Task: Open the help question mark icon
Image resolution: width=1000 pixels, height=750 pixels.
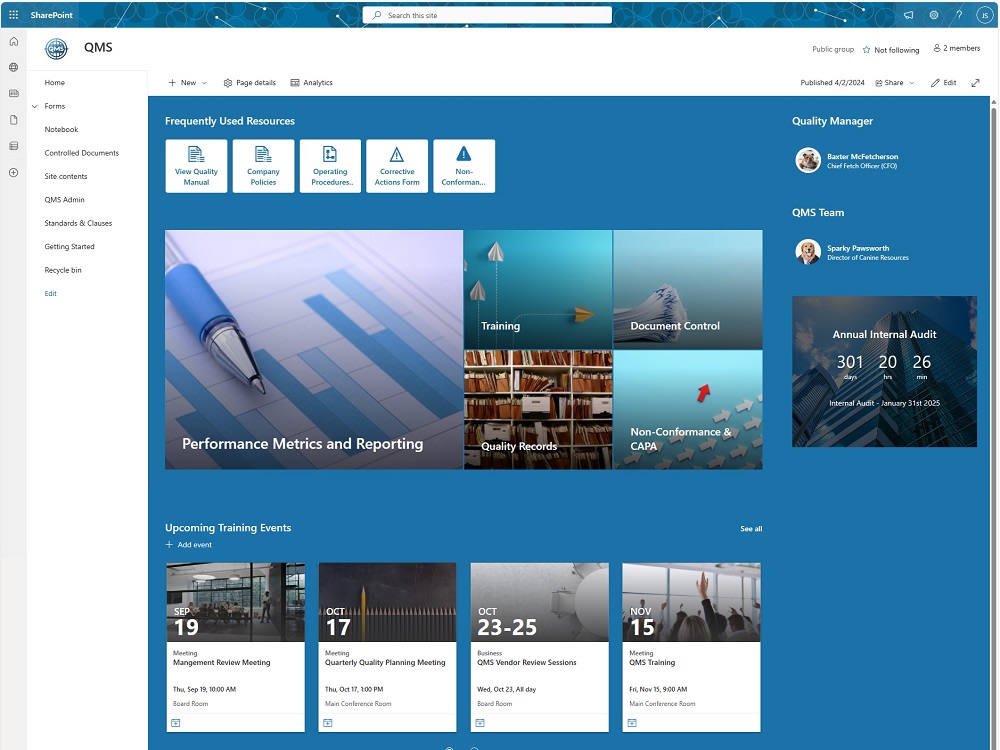Action: [x=959, y=15]
